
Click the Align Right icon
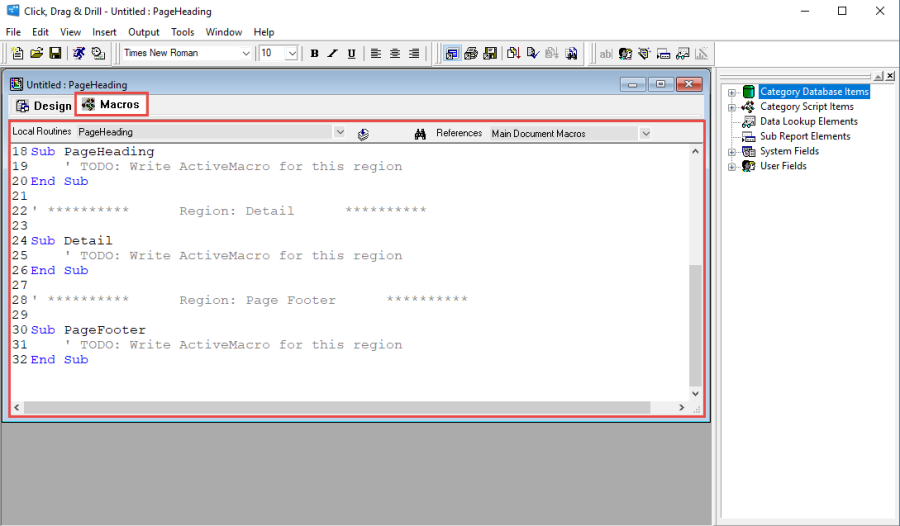[x=414, y=53]
